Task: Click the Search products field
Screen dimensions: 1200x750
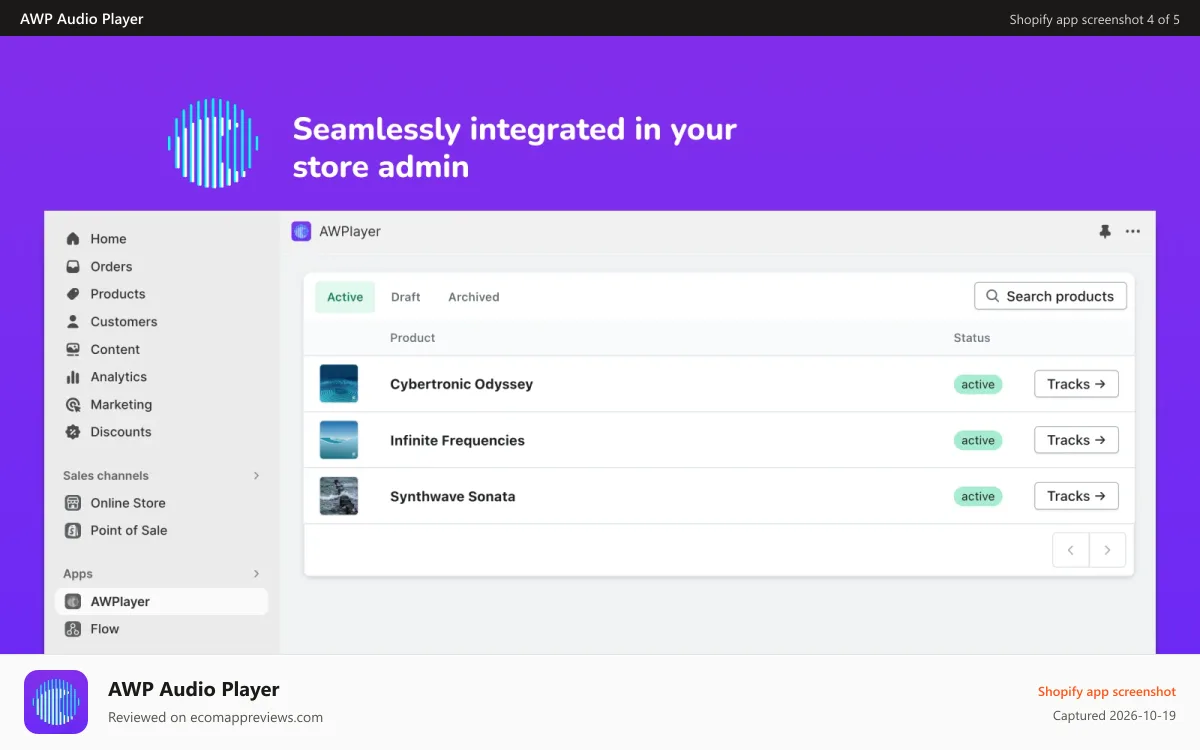Action: click(1050, 296)
